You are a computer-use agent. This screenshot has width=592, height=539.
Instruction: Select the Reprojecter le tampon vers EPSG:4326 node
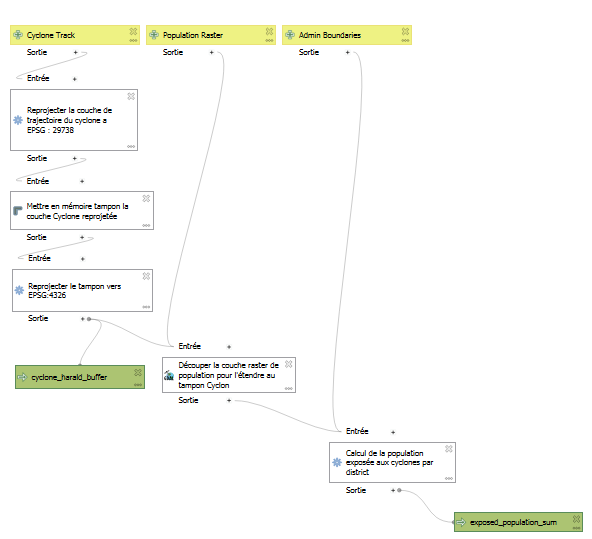(82, 291)
